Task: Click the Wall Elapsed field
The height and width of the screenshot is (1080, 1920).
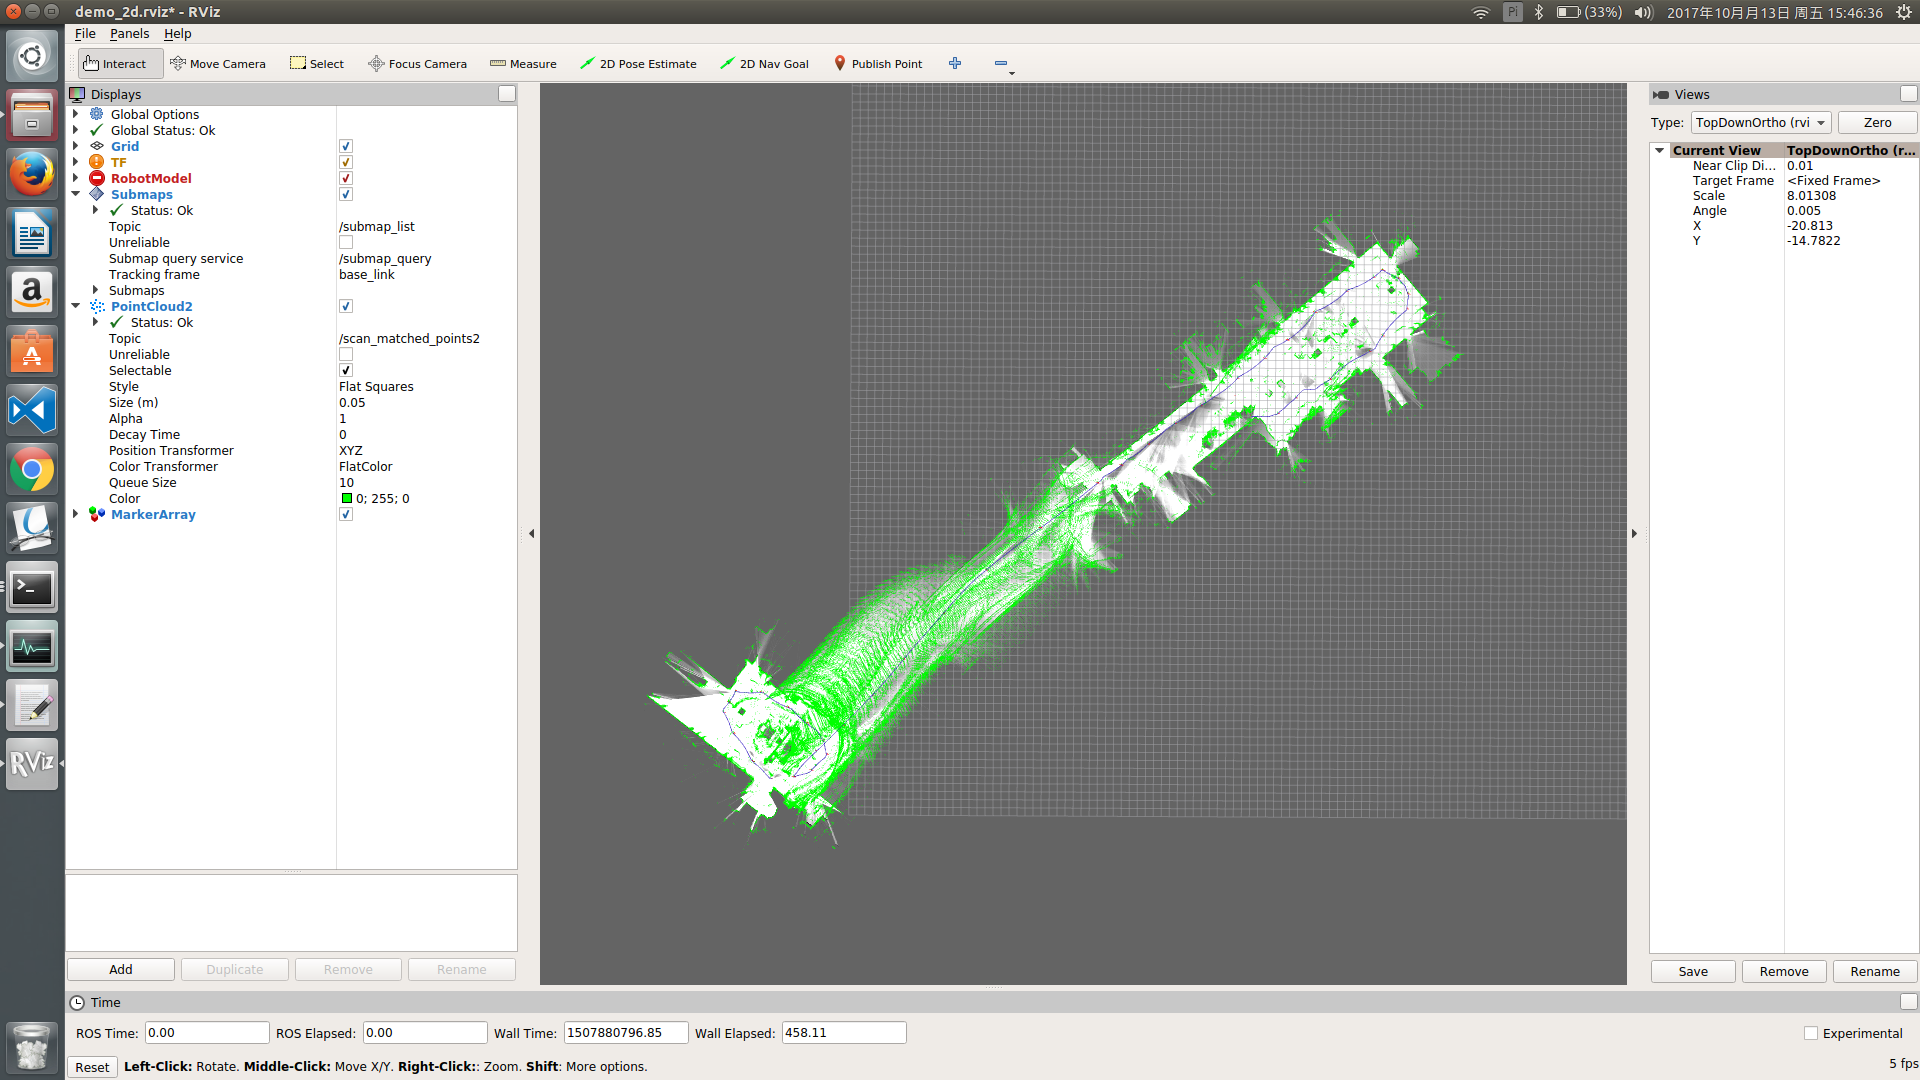Action: coord(844,1033)
